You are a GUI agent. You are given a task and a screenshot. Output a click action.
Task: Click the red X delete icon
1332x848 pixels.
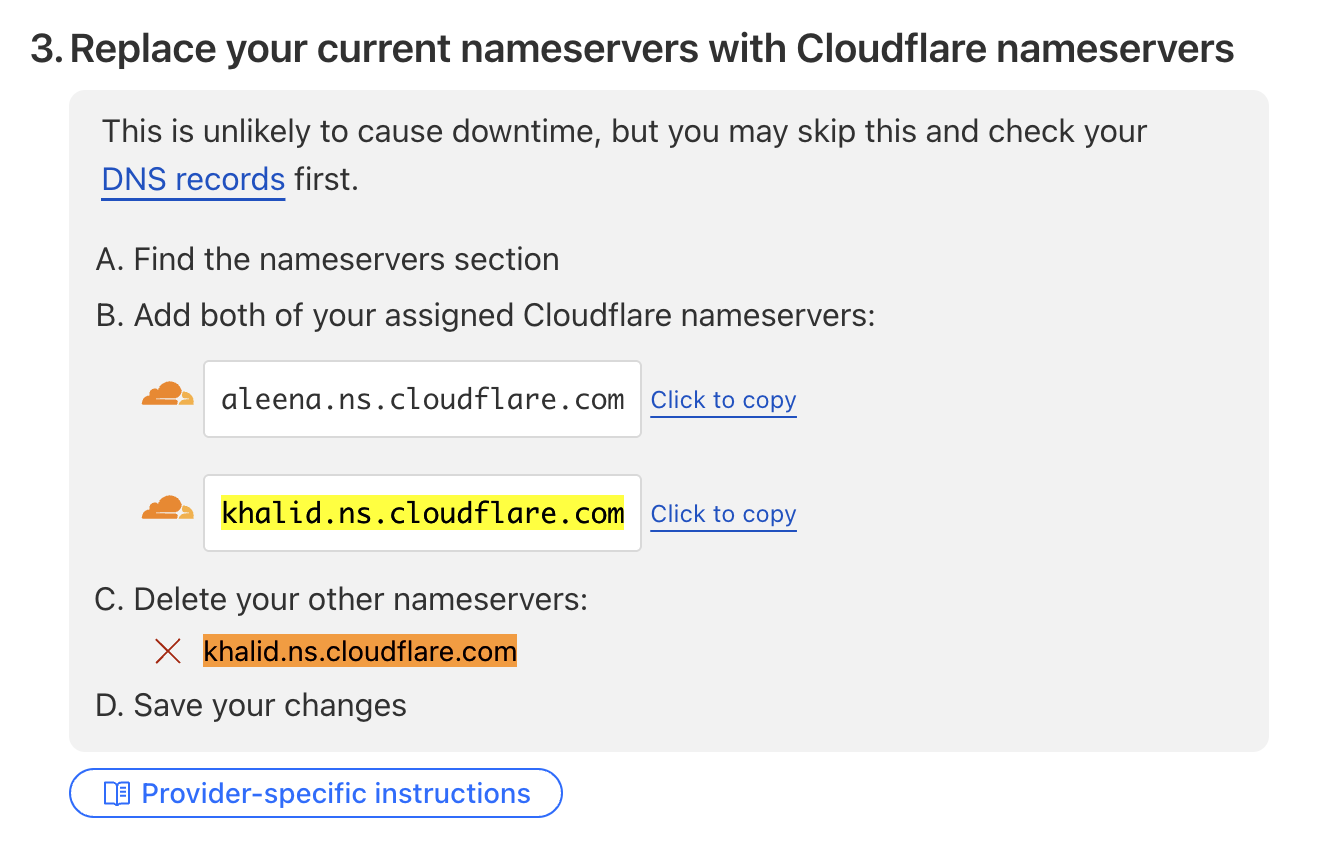[x=168, y=652]
